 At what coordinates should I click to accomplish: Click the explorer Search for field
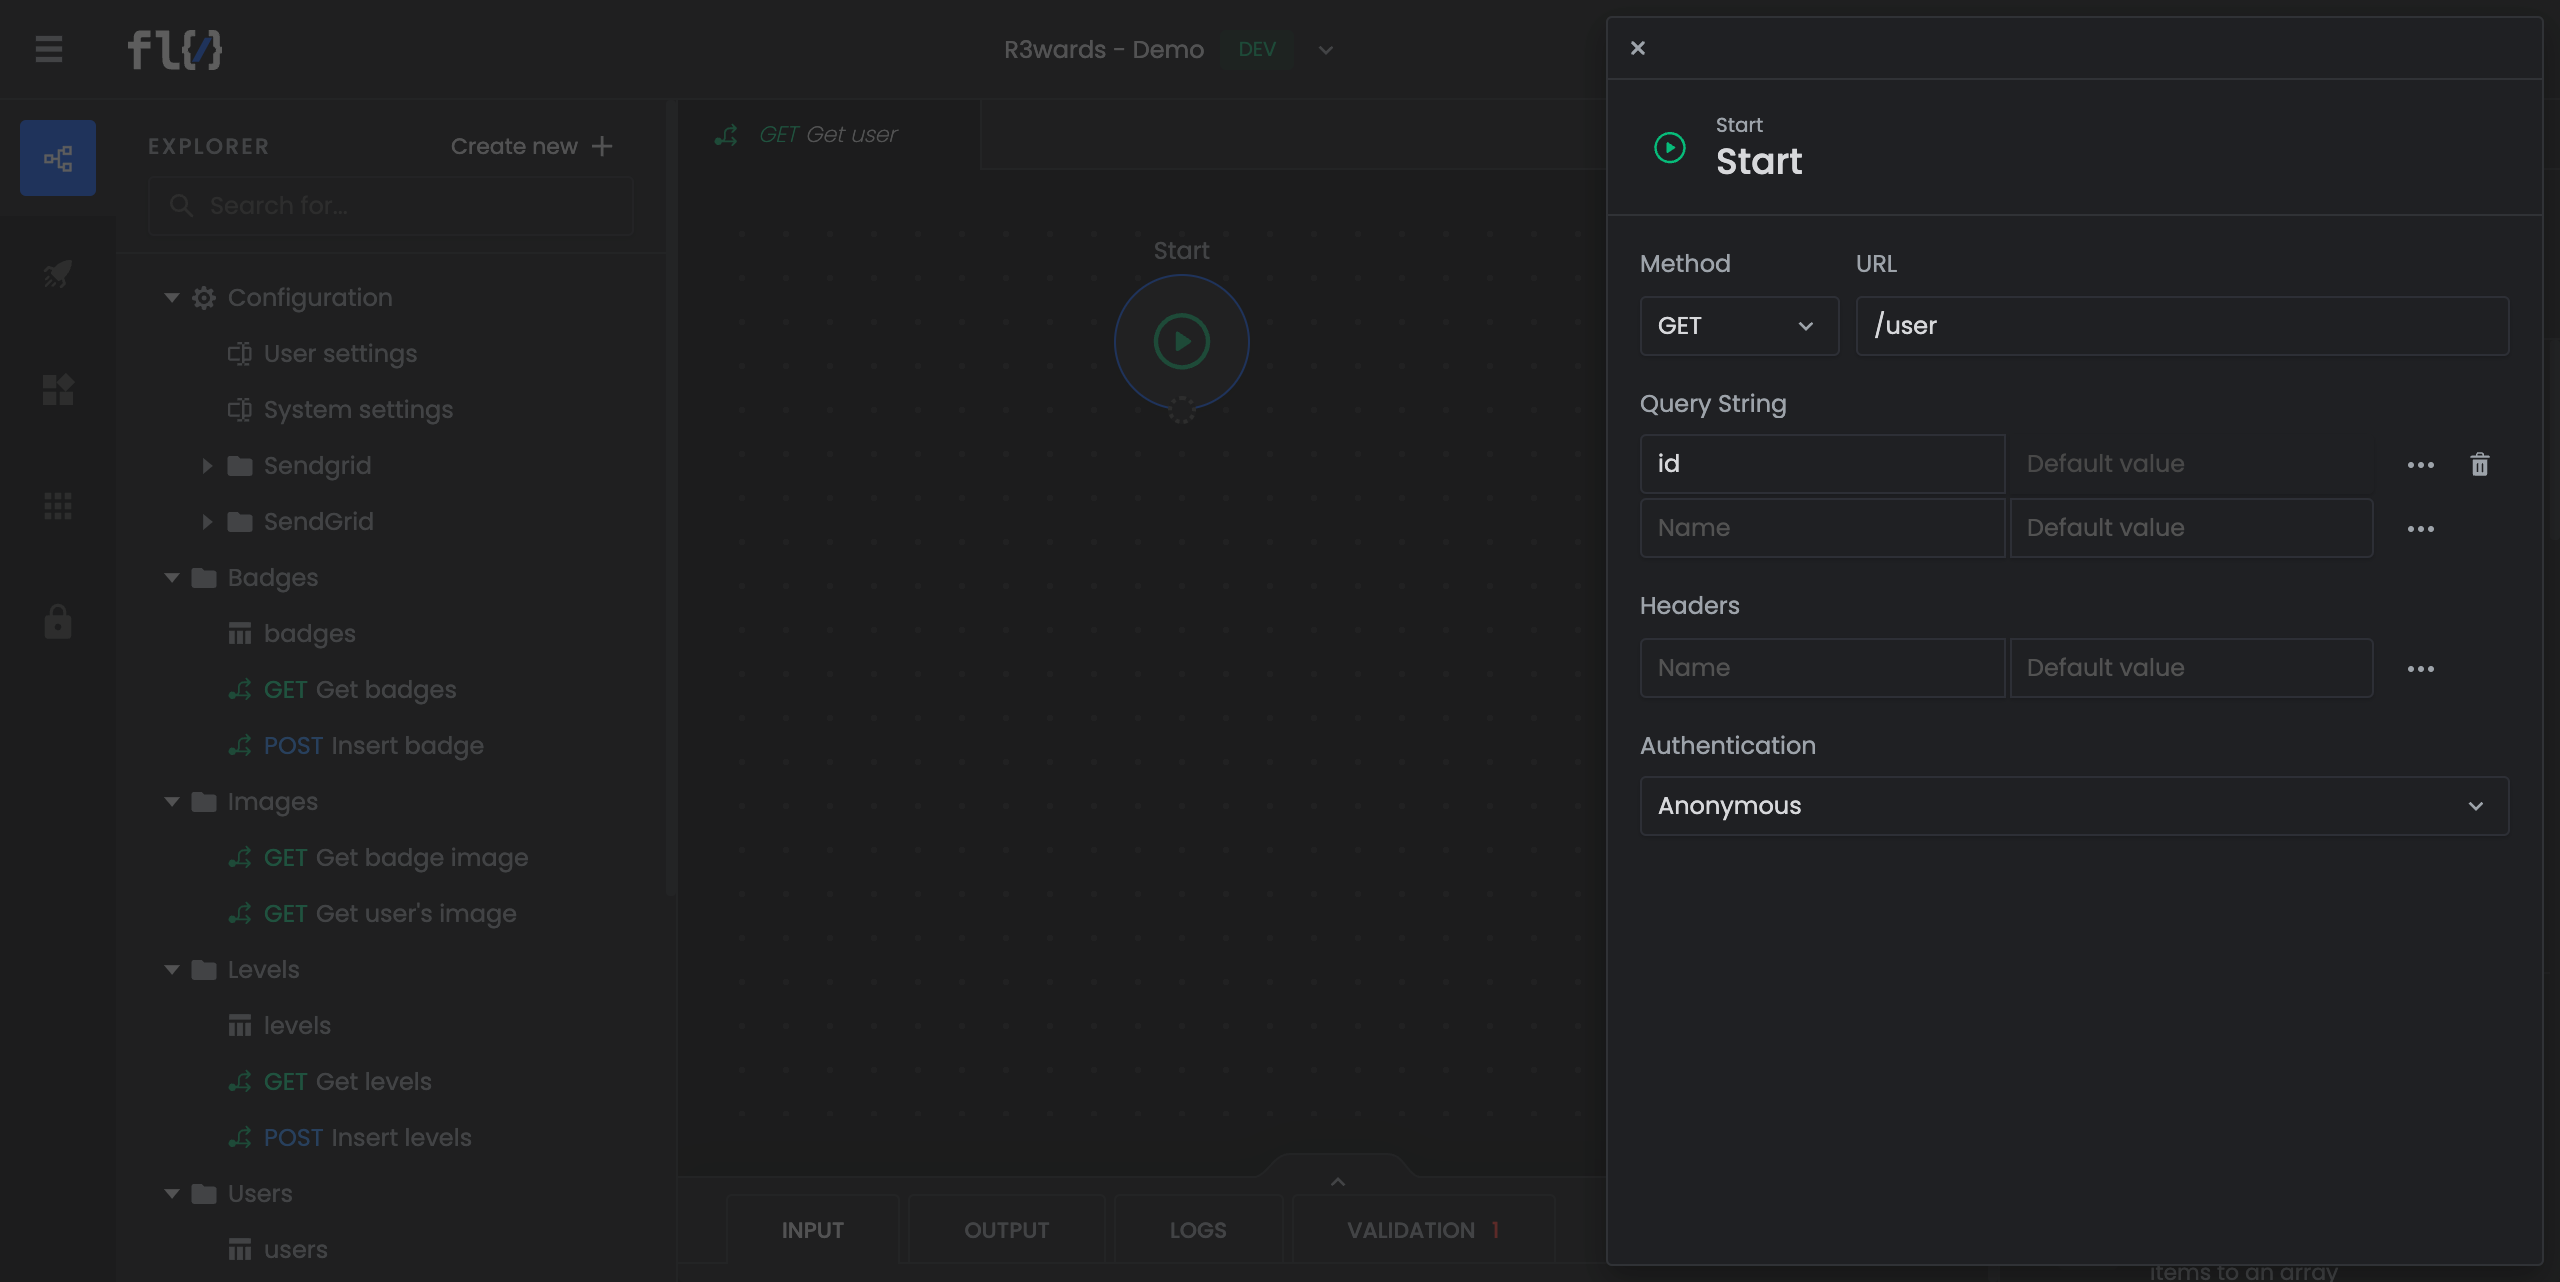pos(391,206)
